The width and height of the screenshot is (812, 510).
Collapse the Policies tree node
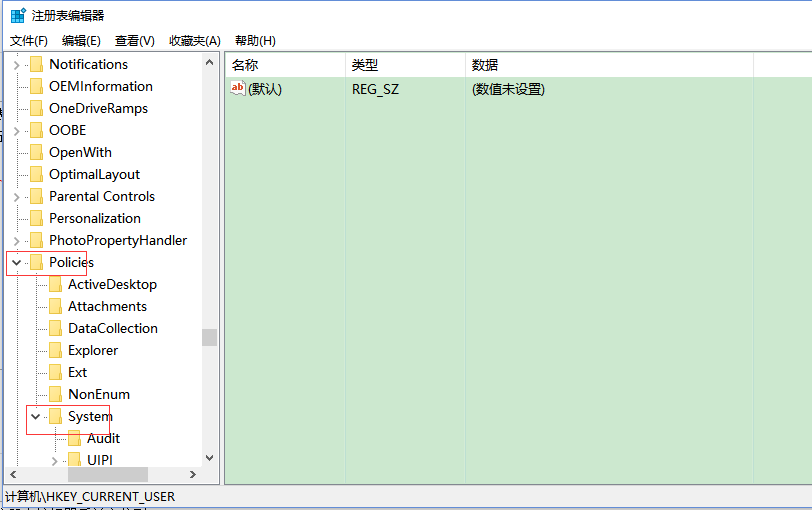pos(16,262)
